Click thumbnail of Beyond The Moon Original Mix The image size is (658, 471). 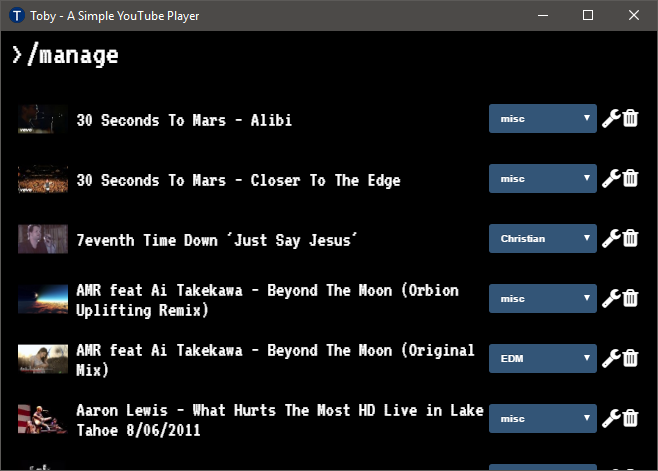(x=43, y=359)
